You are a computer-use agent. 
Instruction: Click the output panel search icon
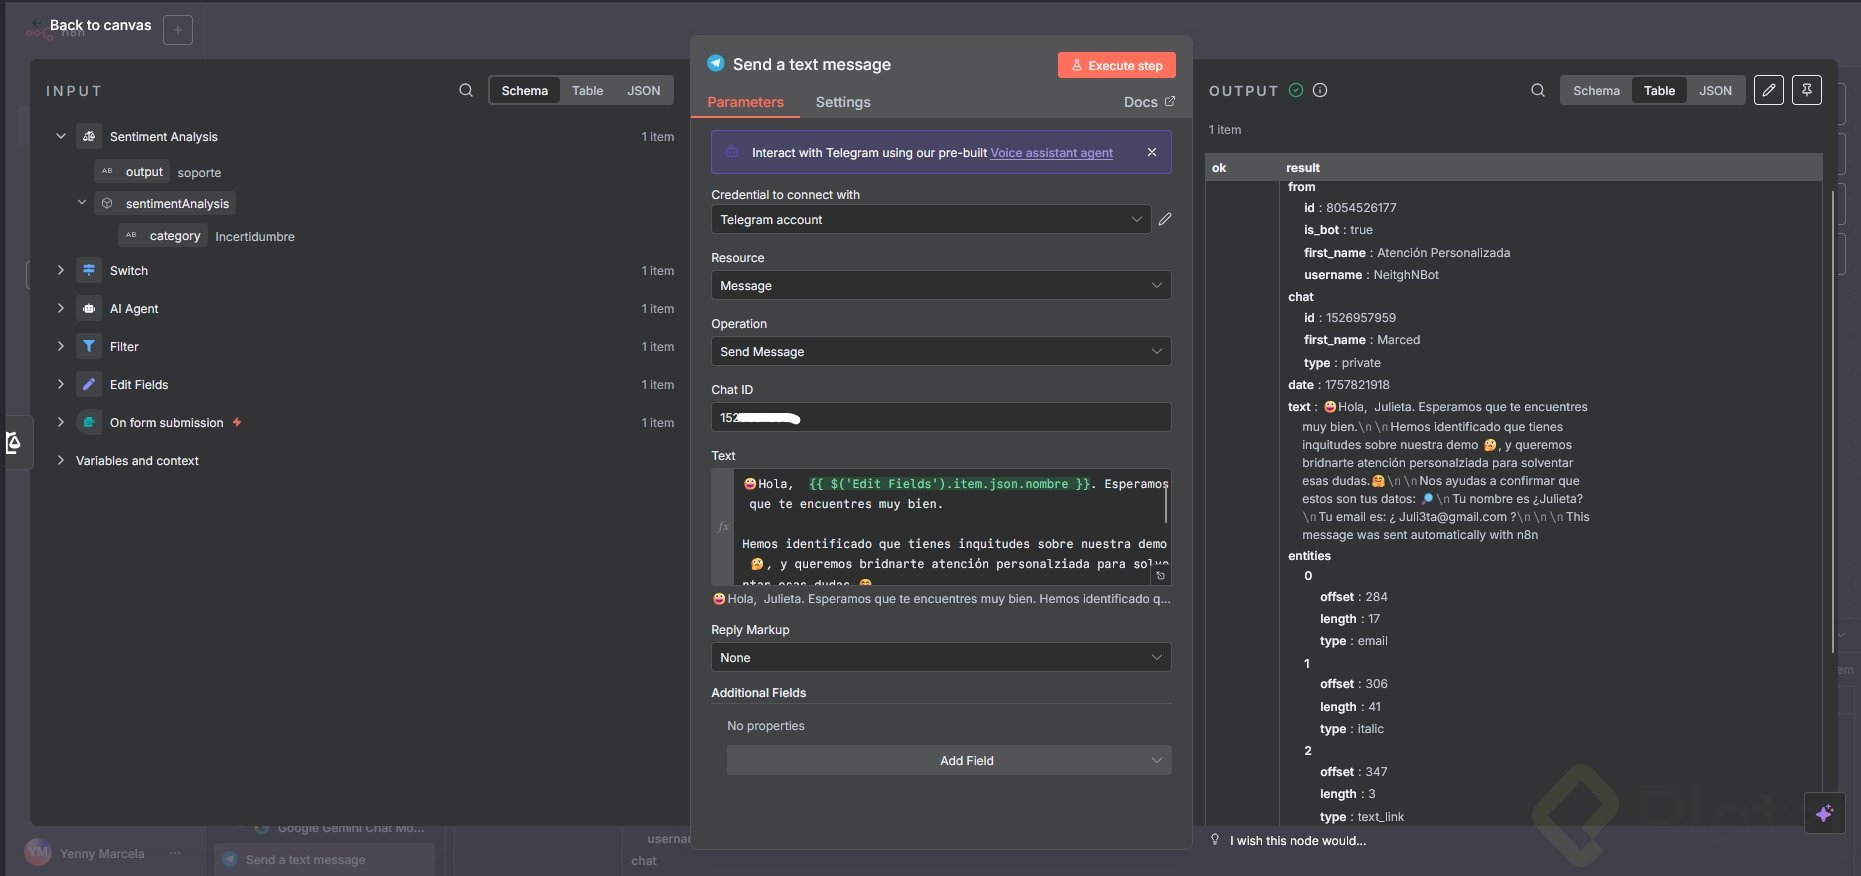click(x=1538, y=90)
